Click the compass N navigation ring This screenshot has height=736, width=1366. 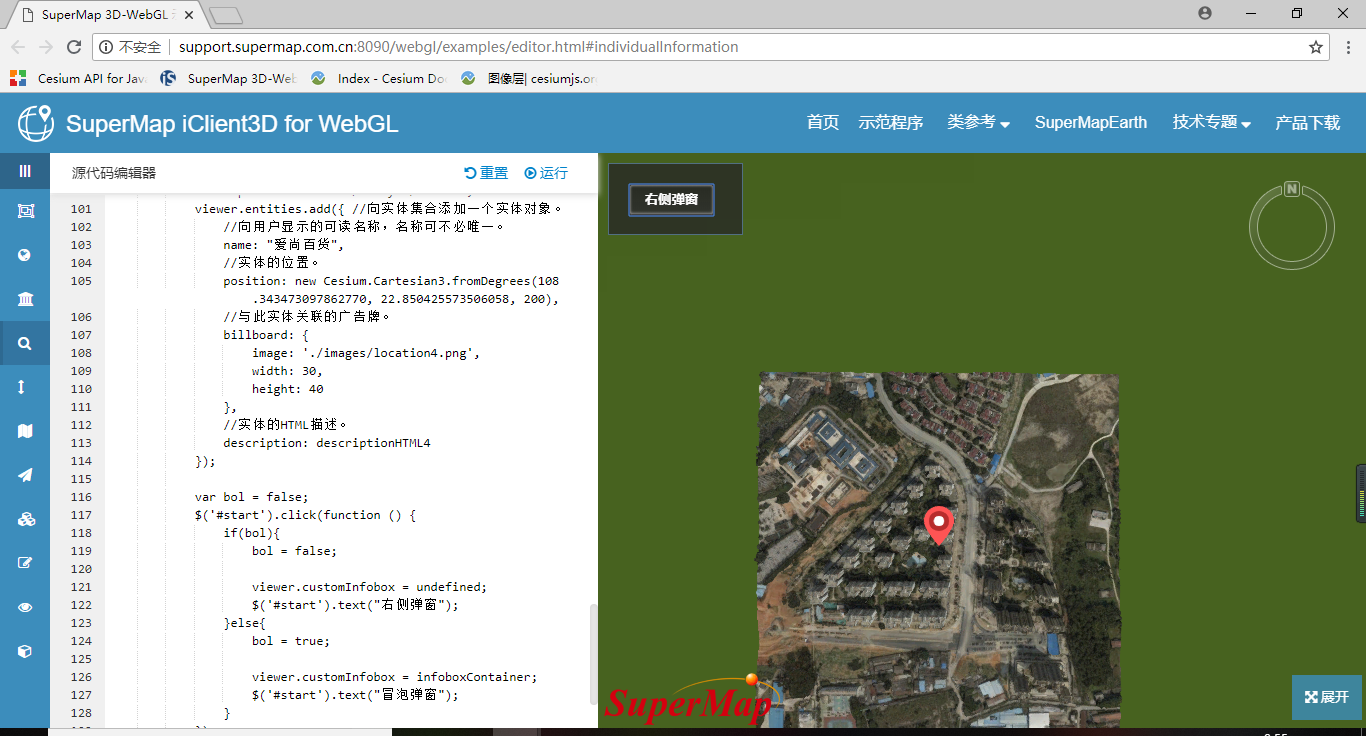[1291, 227]
